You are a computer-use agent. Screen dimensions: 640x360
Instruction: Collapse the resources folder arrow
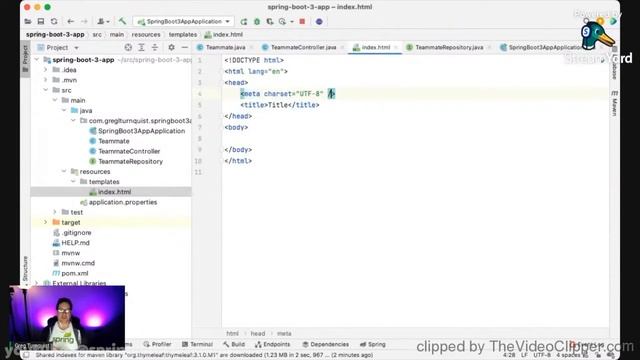coord(64,172)
